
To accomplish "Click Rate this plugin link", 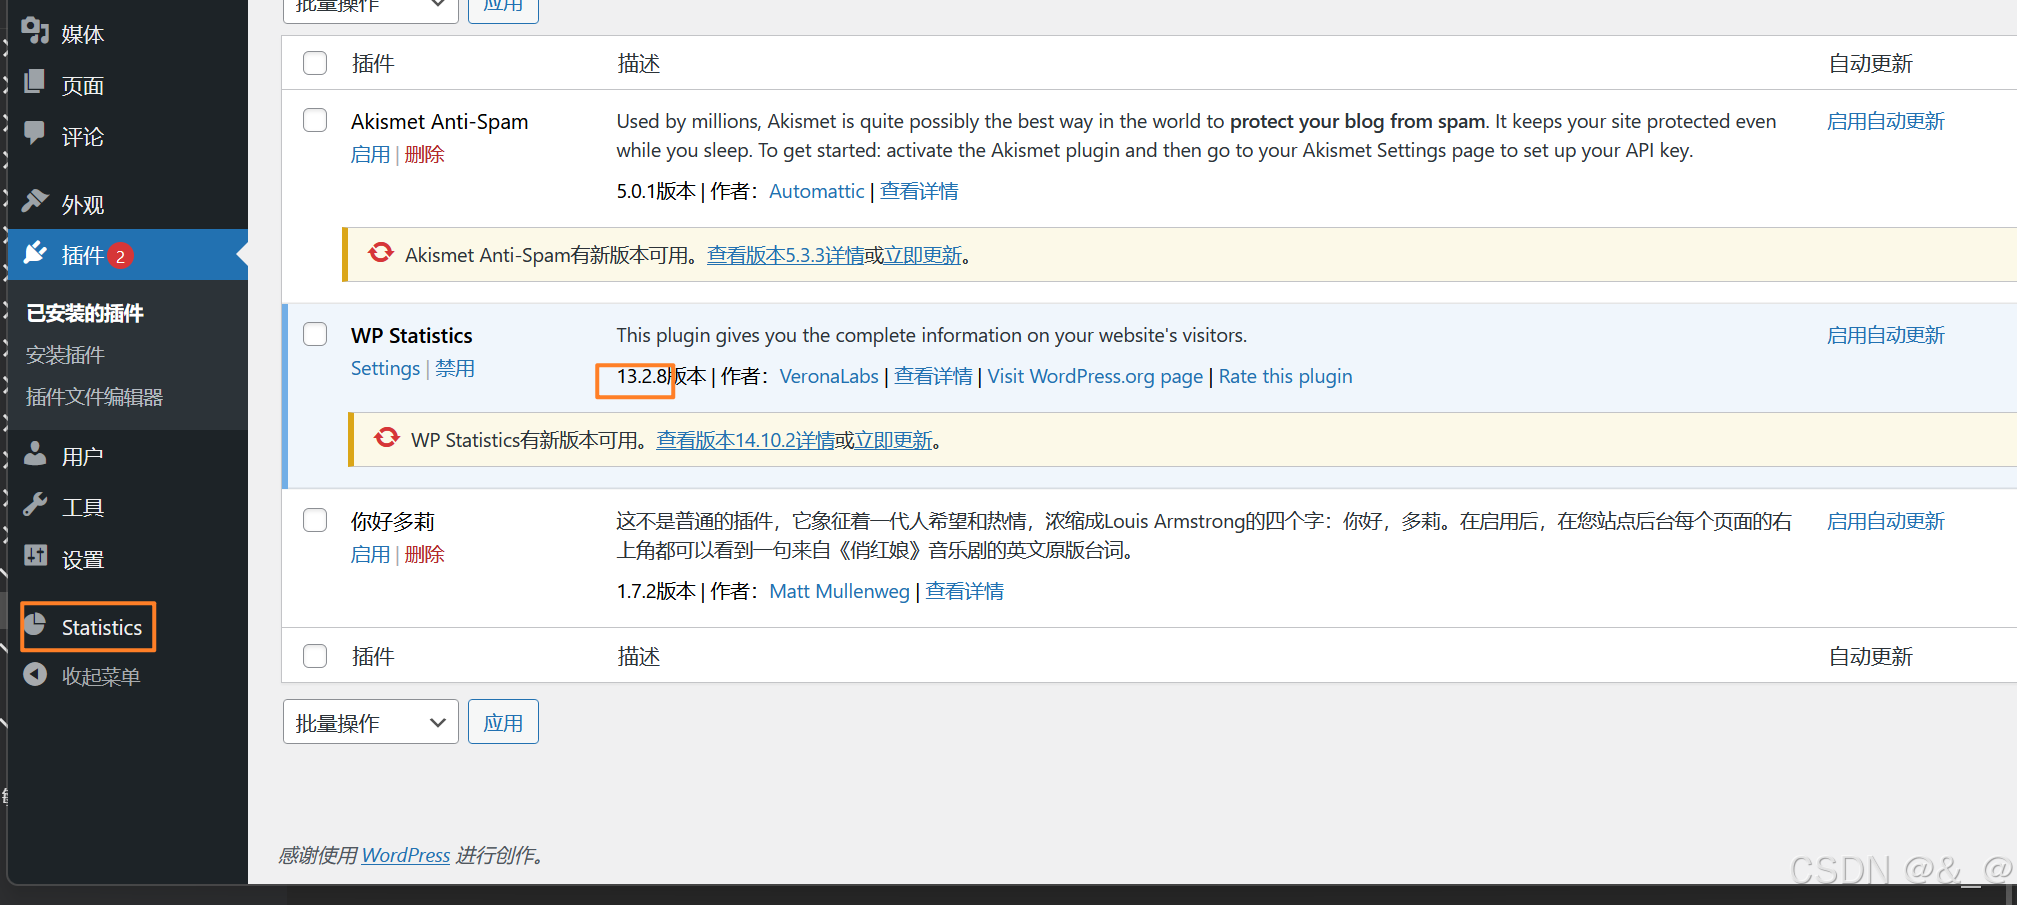I will (1285, 376).
